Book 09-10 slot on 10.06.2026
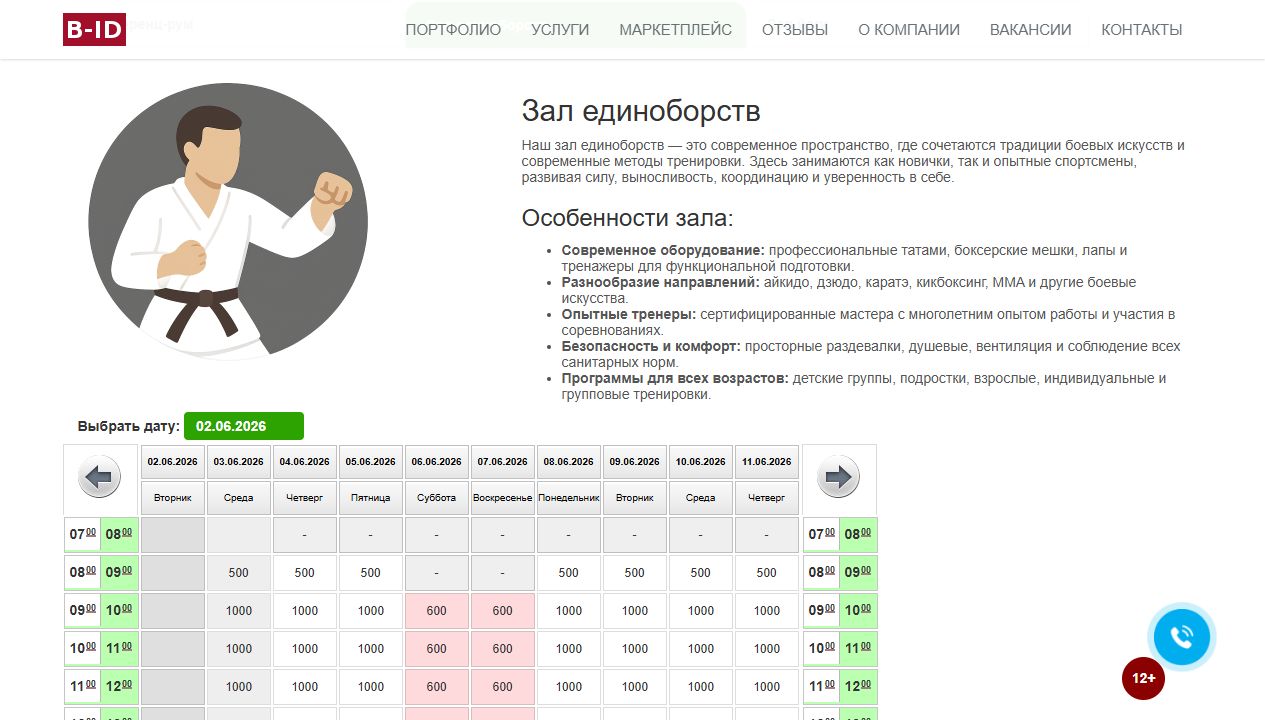Screen dimensions: 1265x720 (701, 611)
